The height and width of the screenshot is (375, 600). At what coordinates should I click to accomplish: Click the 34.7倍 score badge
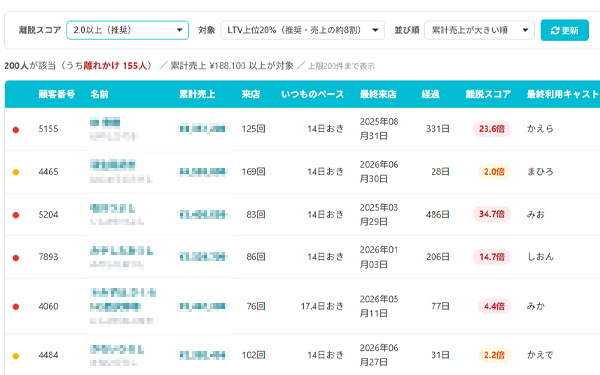pyautogui.click(x=492, y=214)
